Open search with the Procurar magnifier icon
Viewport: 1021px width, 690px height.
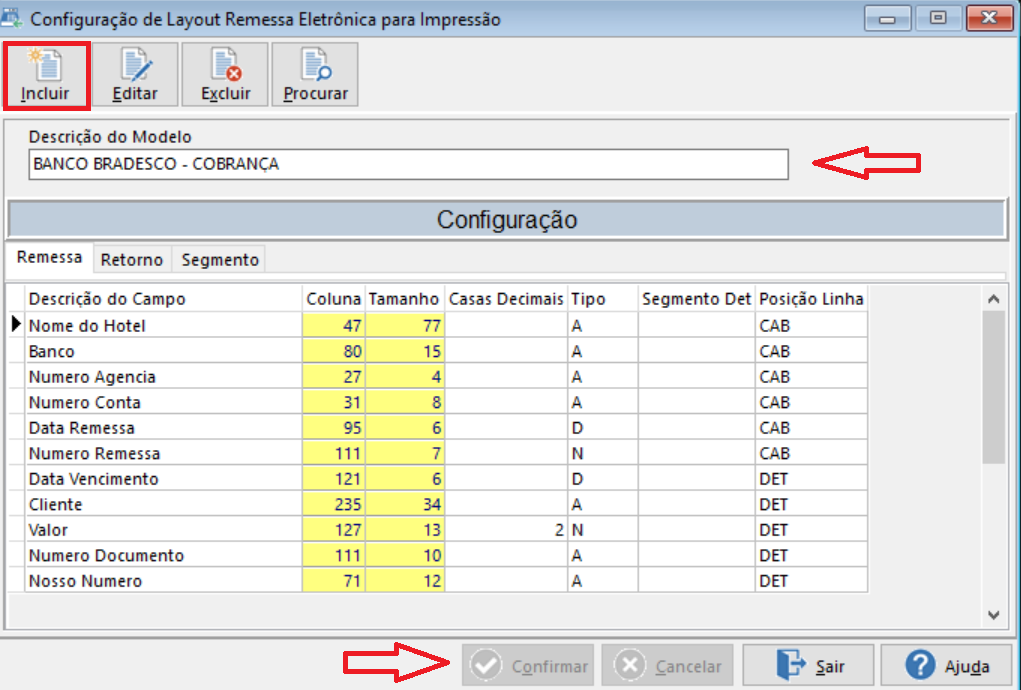coord(314,65)
